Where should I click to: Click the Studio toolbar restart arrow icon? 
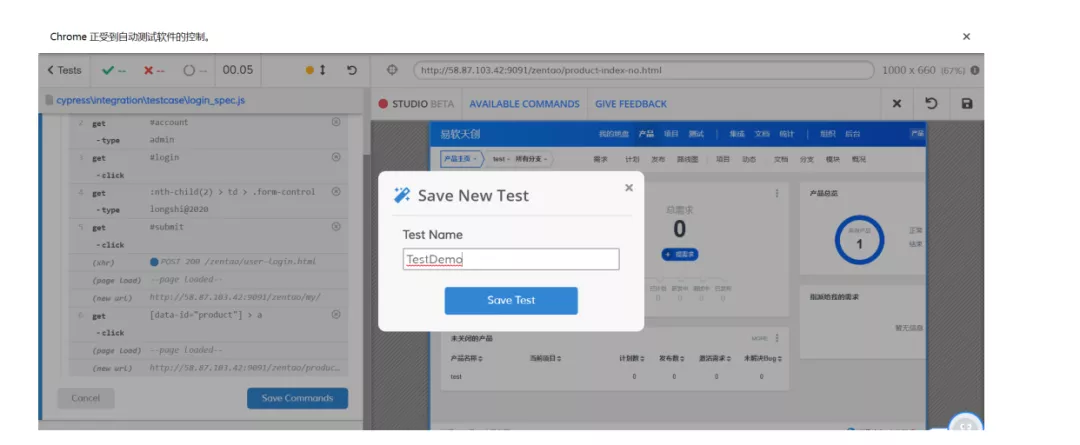click(x=931, y=104)
